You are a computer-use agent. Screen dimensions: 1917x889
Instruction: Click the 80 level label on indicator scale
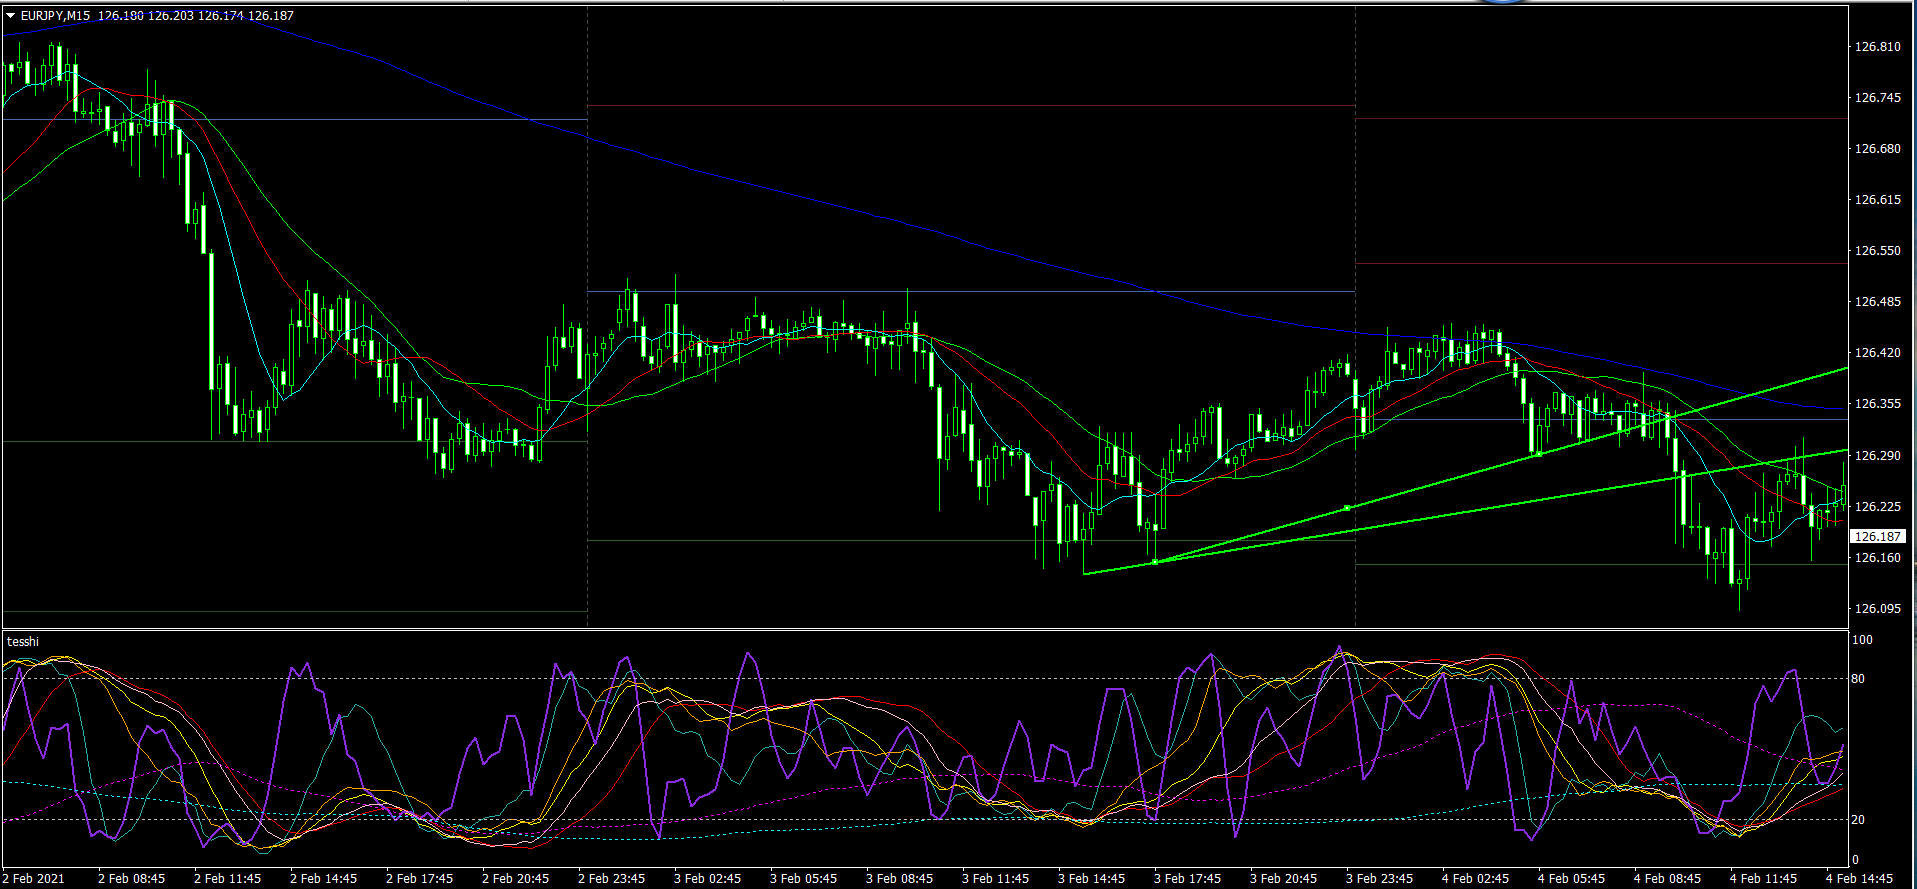[1858, 679]
